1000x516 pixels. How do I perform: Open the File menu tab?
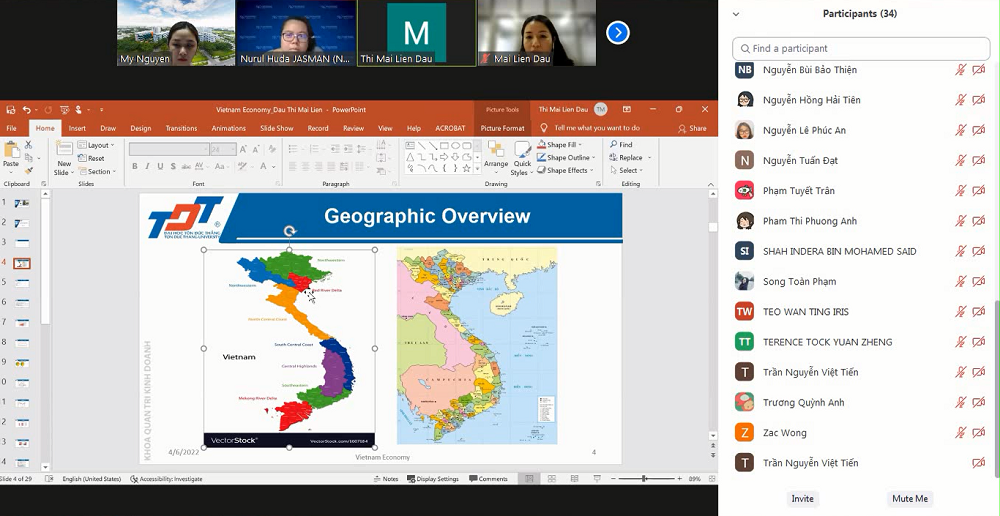coord(11,128)
